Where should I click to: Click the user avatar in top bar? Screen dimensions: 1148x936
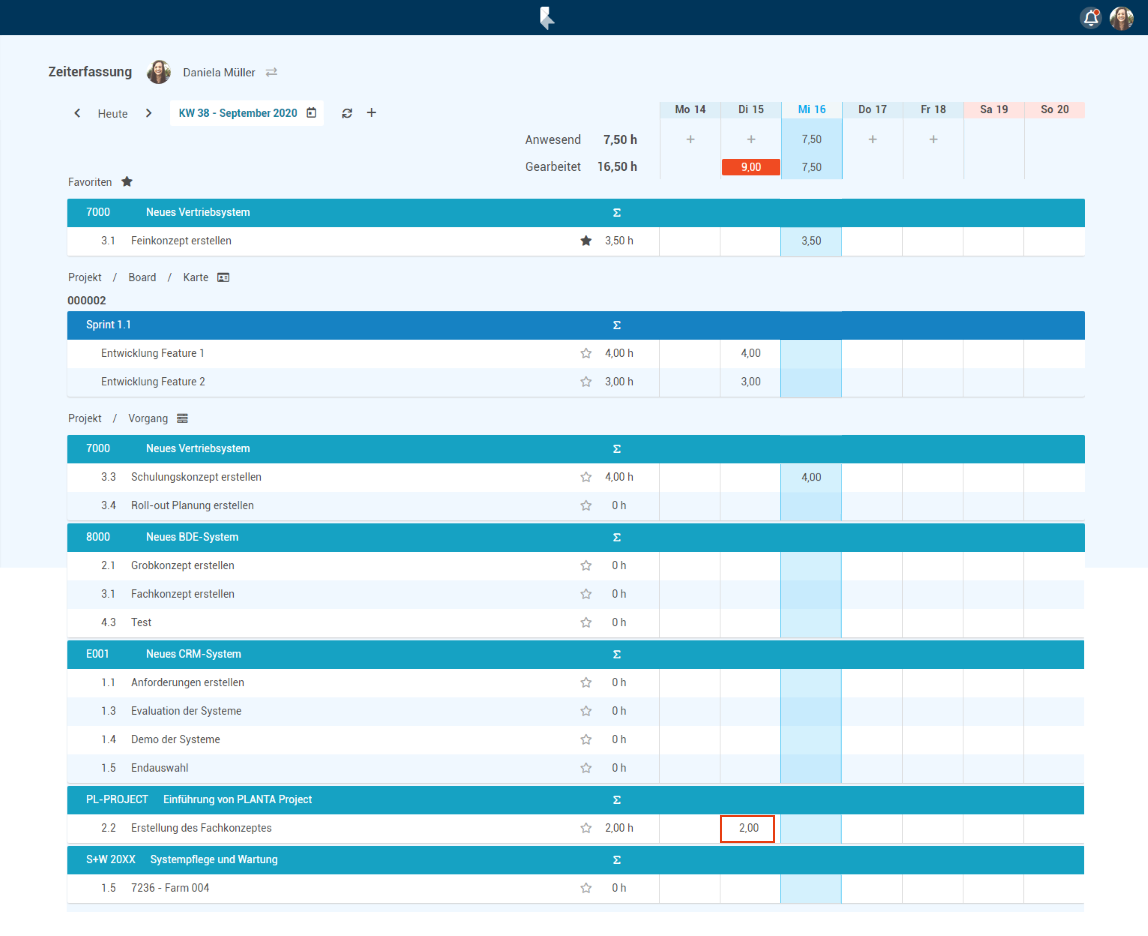point(1121,18)
